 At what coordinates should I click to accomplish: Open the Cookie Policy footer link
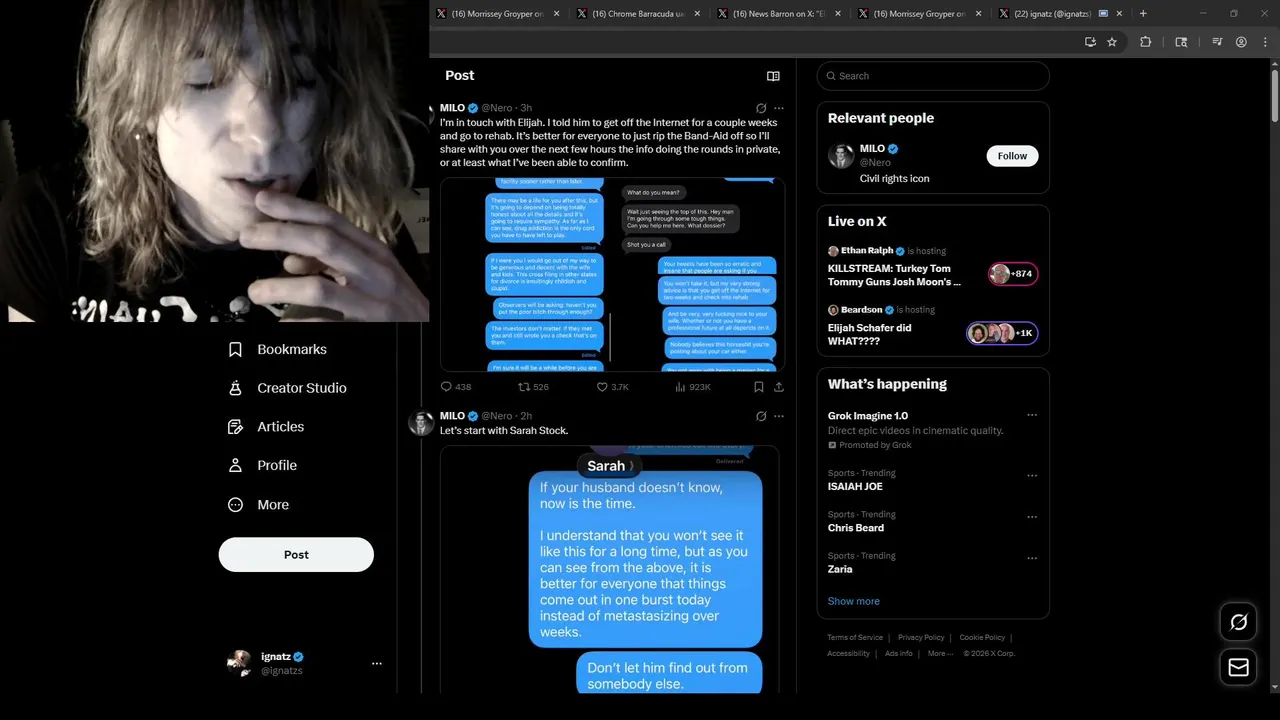click(982, 638)
